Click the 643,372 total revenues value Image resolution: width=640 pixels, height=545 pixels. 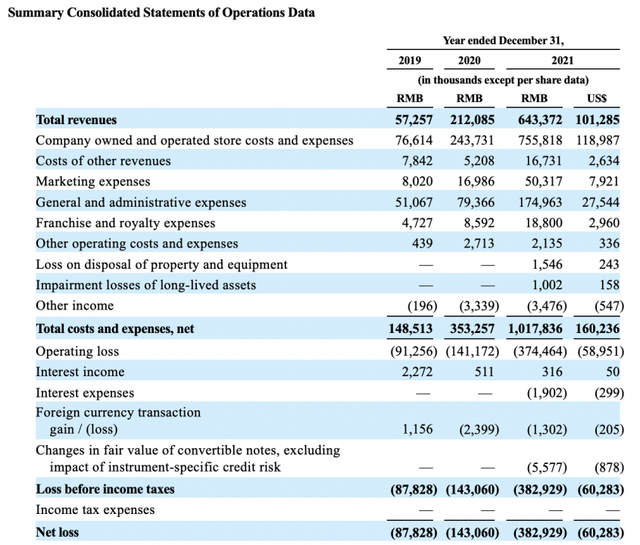coord(540,120)
